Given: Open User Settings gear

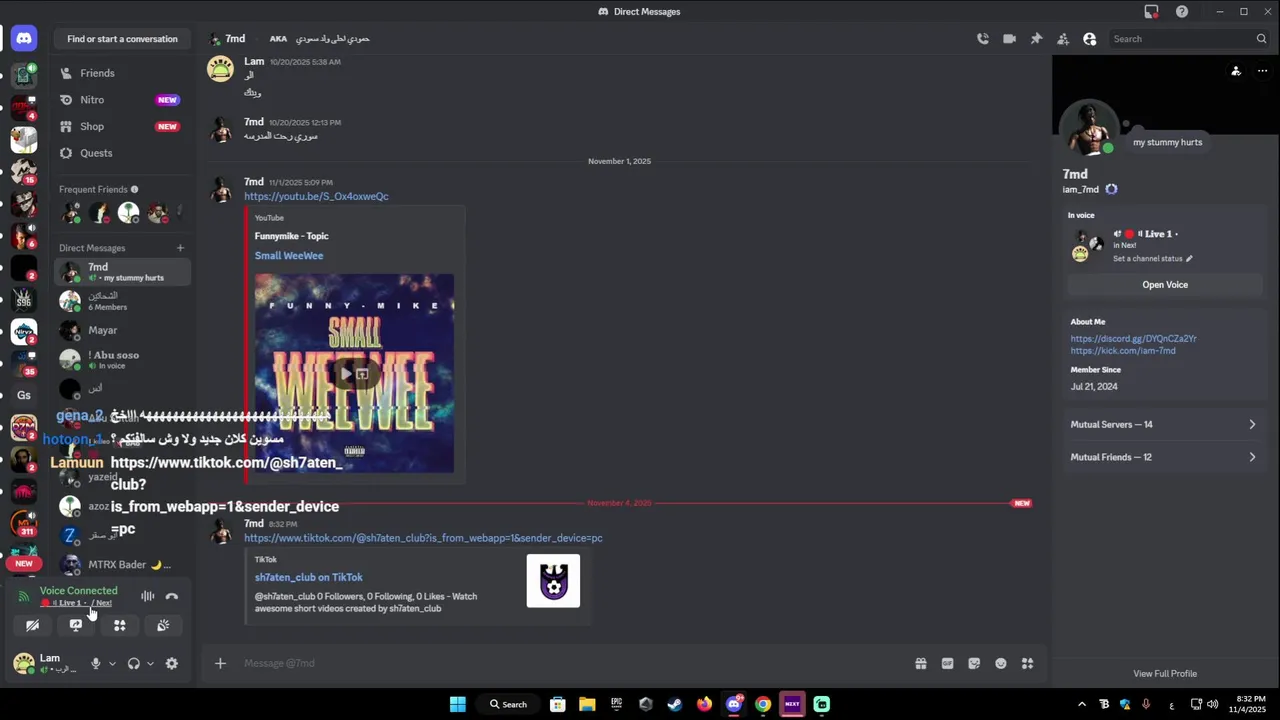Looking at the screenshot, I should tap(172, 663).
